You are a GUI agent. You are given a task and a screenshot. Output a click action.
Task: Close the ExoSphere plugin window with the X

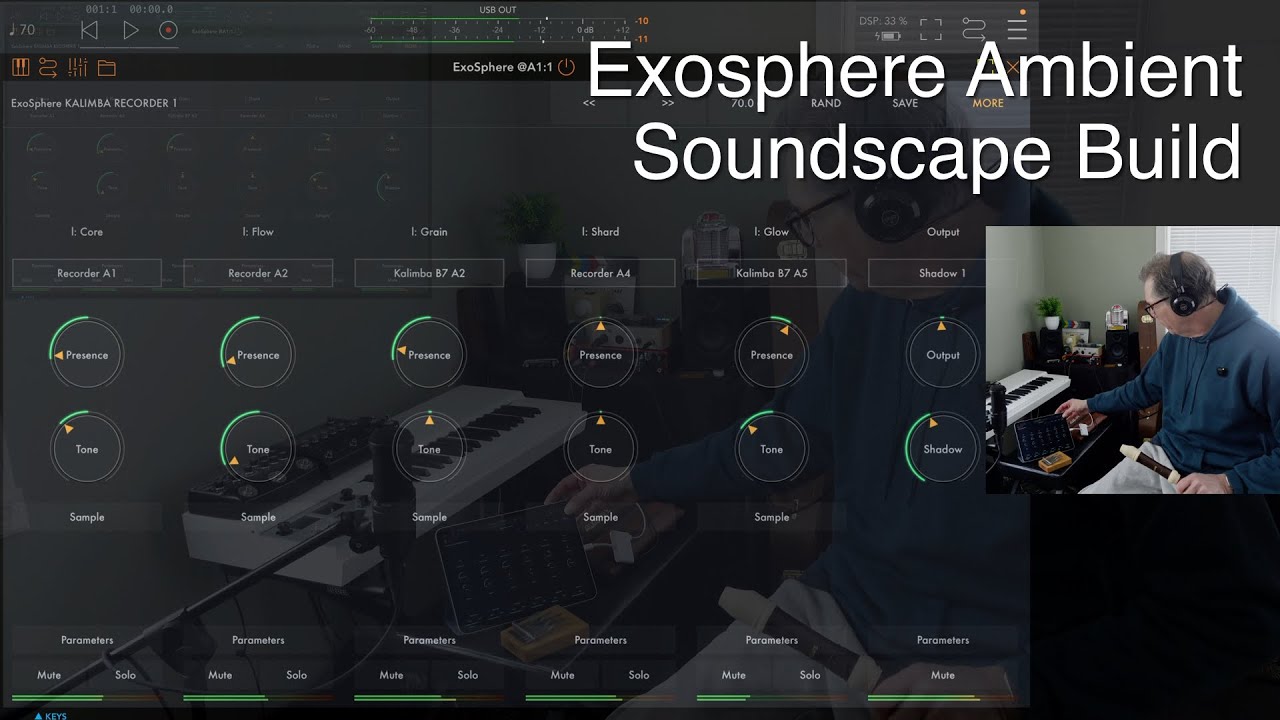pos(1011,68)
